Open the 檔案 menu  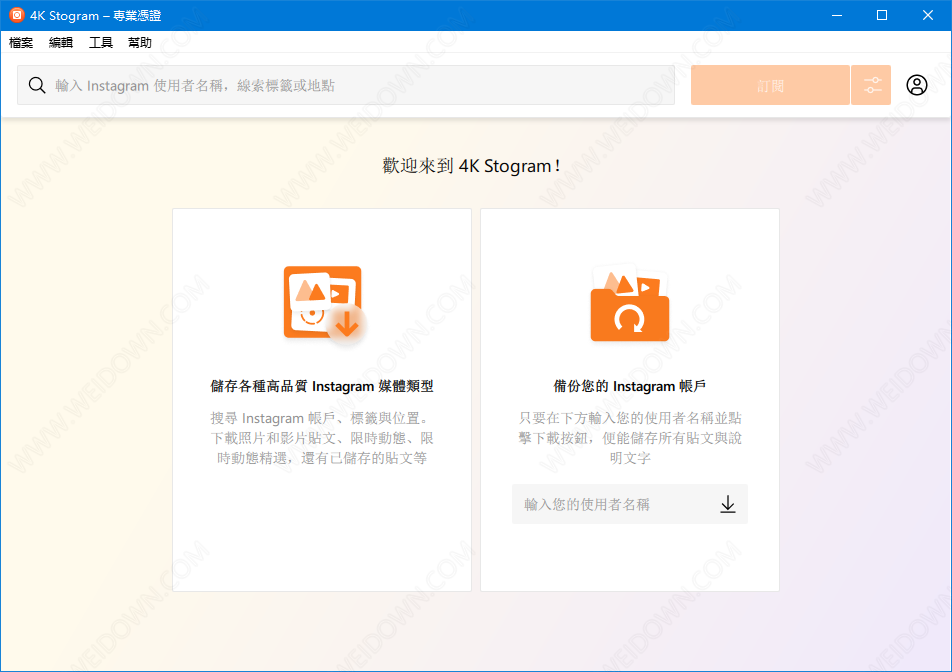pyautogui.click(x=21, y=42)
